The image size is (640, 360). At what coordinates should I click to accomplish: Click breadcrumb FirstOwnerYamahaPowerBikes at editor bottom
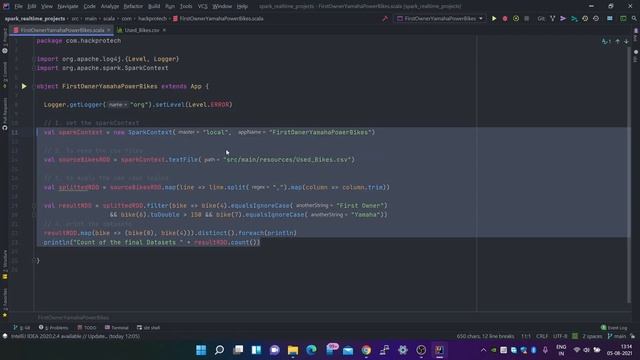[73, 318]
